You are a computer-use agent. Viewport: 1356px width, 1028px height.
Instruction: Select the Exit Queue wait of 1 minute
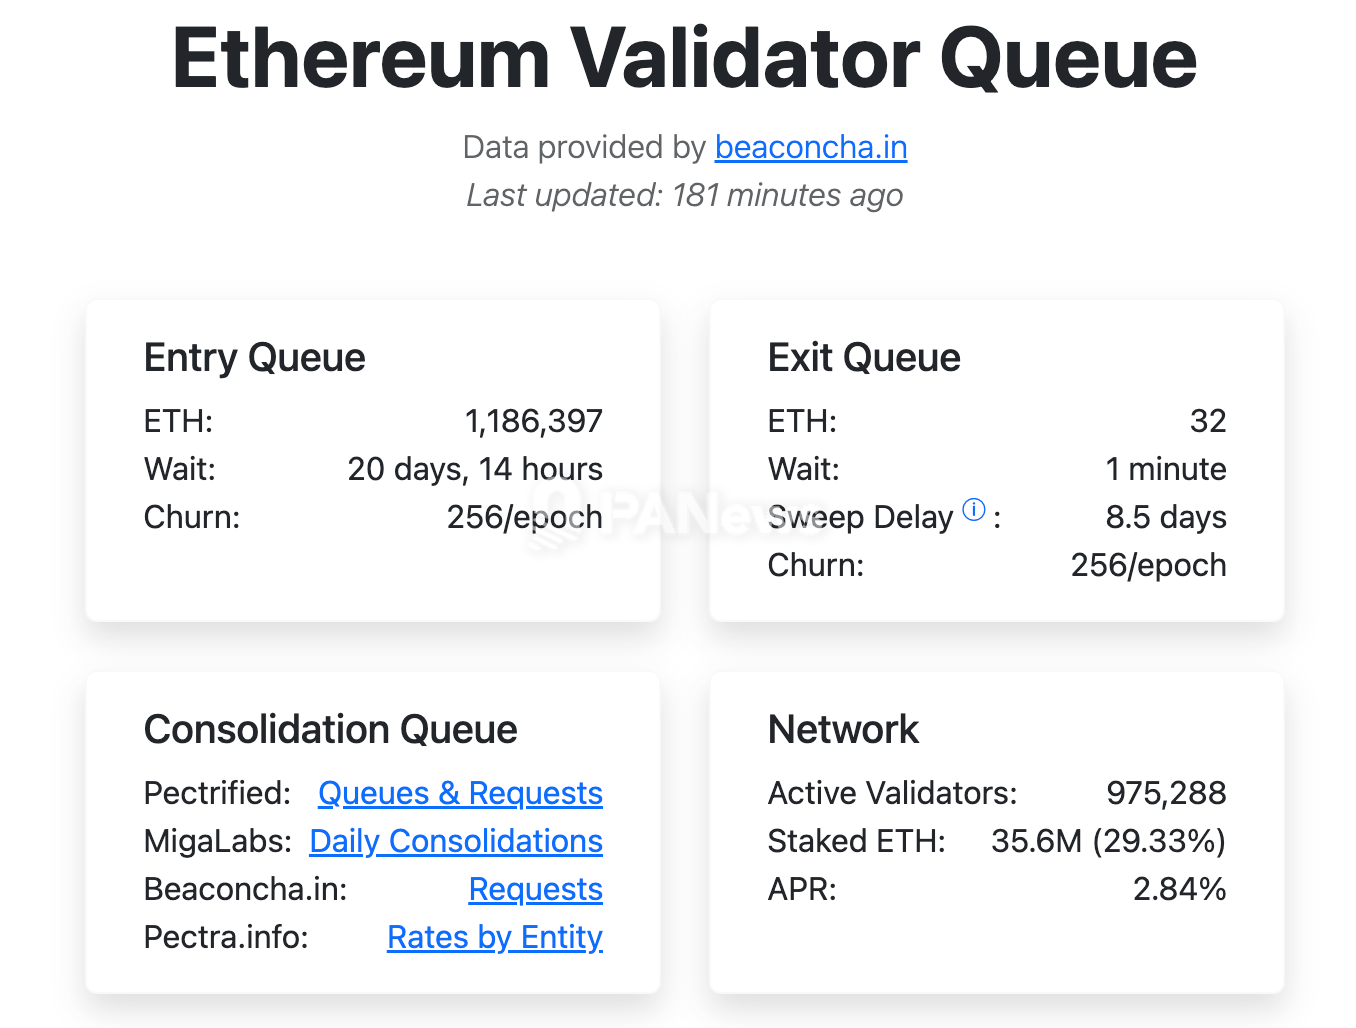tap(1166, 469)
